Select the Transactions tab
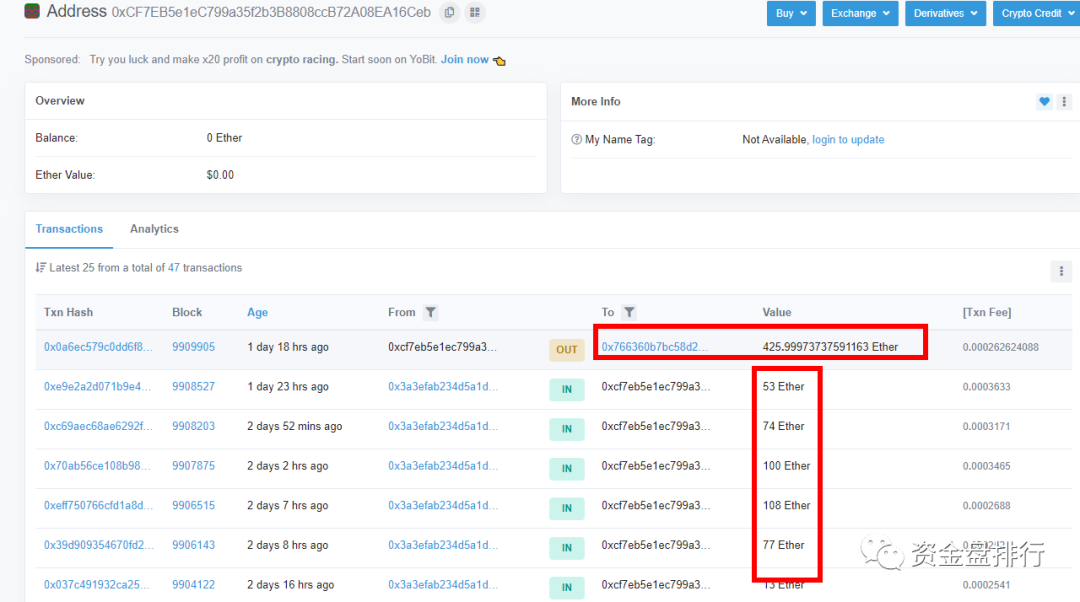 click(x=69, y=228)
